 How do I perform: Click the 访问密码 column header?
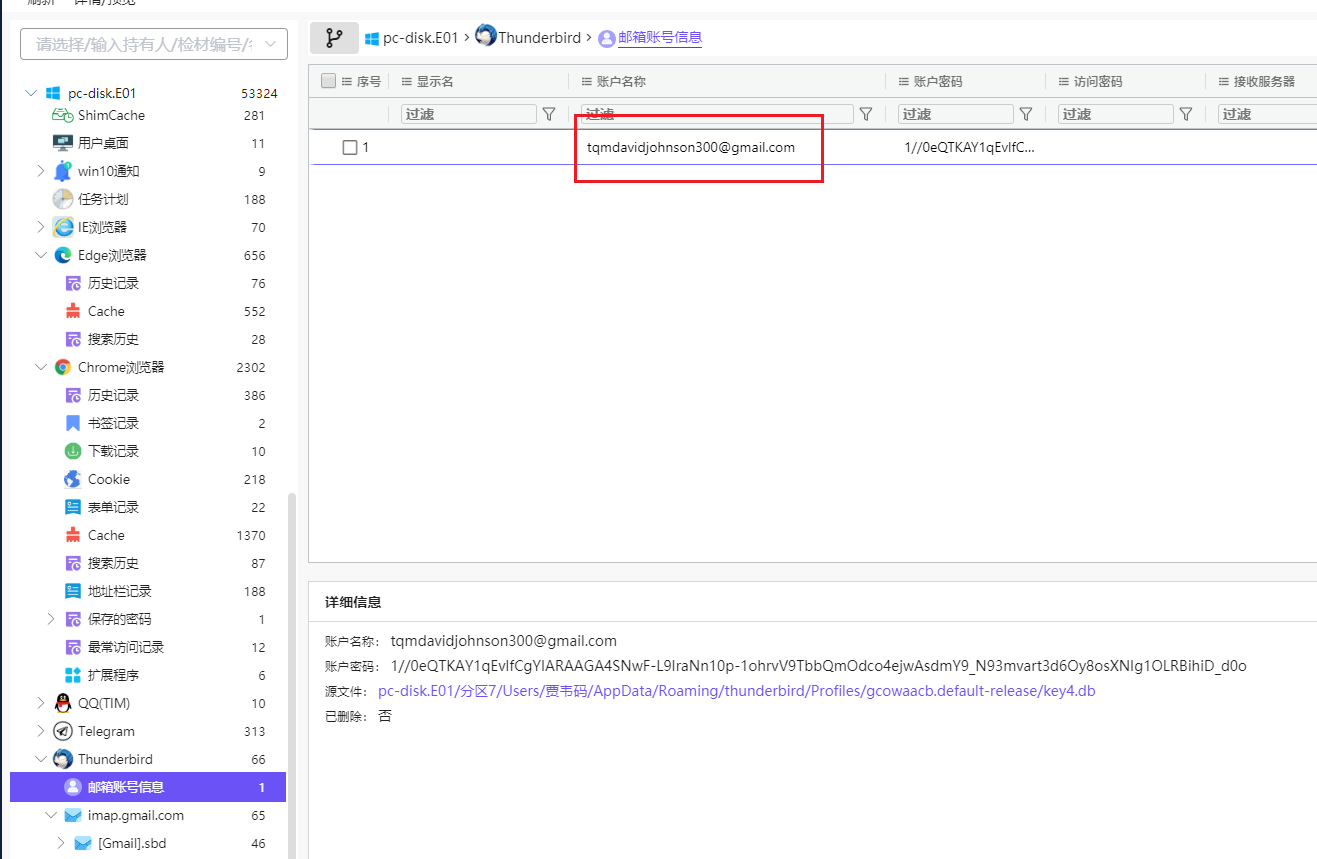[x=1098, y=81]
